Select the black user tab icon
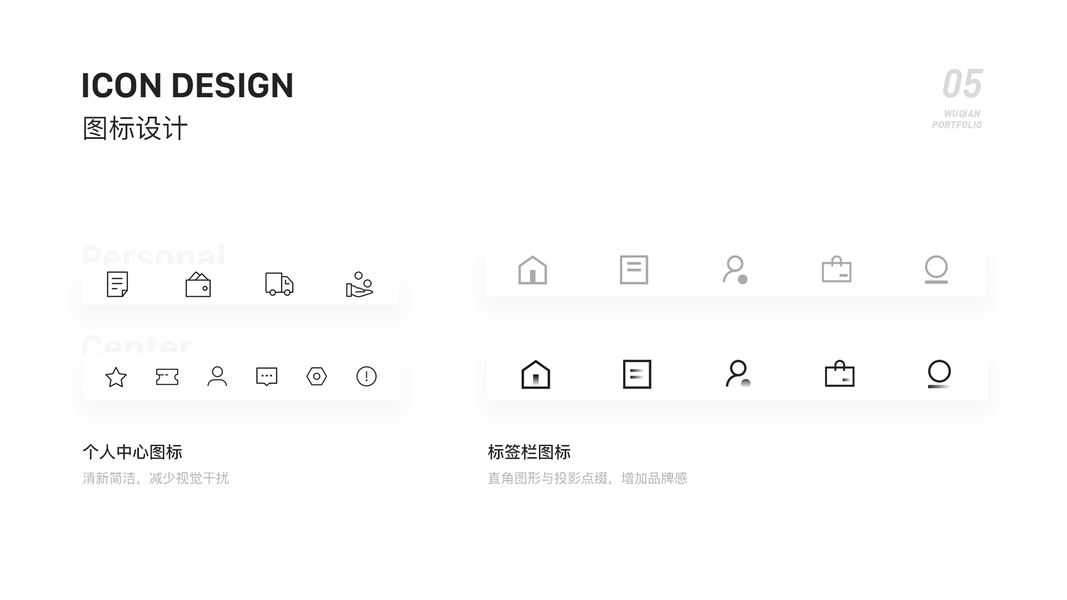Image resolution: width=1067 pixels, height=600 pixels. 738,373
